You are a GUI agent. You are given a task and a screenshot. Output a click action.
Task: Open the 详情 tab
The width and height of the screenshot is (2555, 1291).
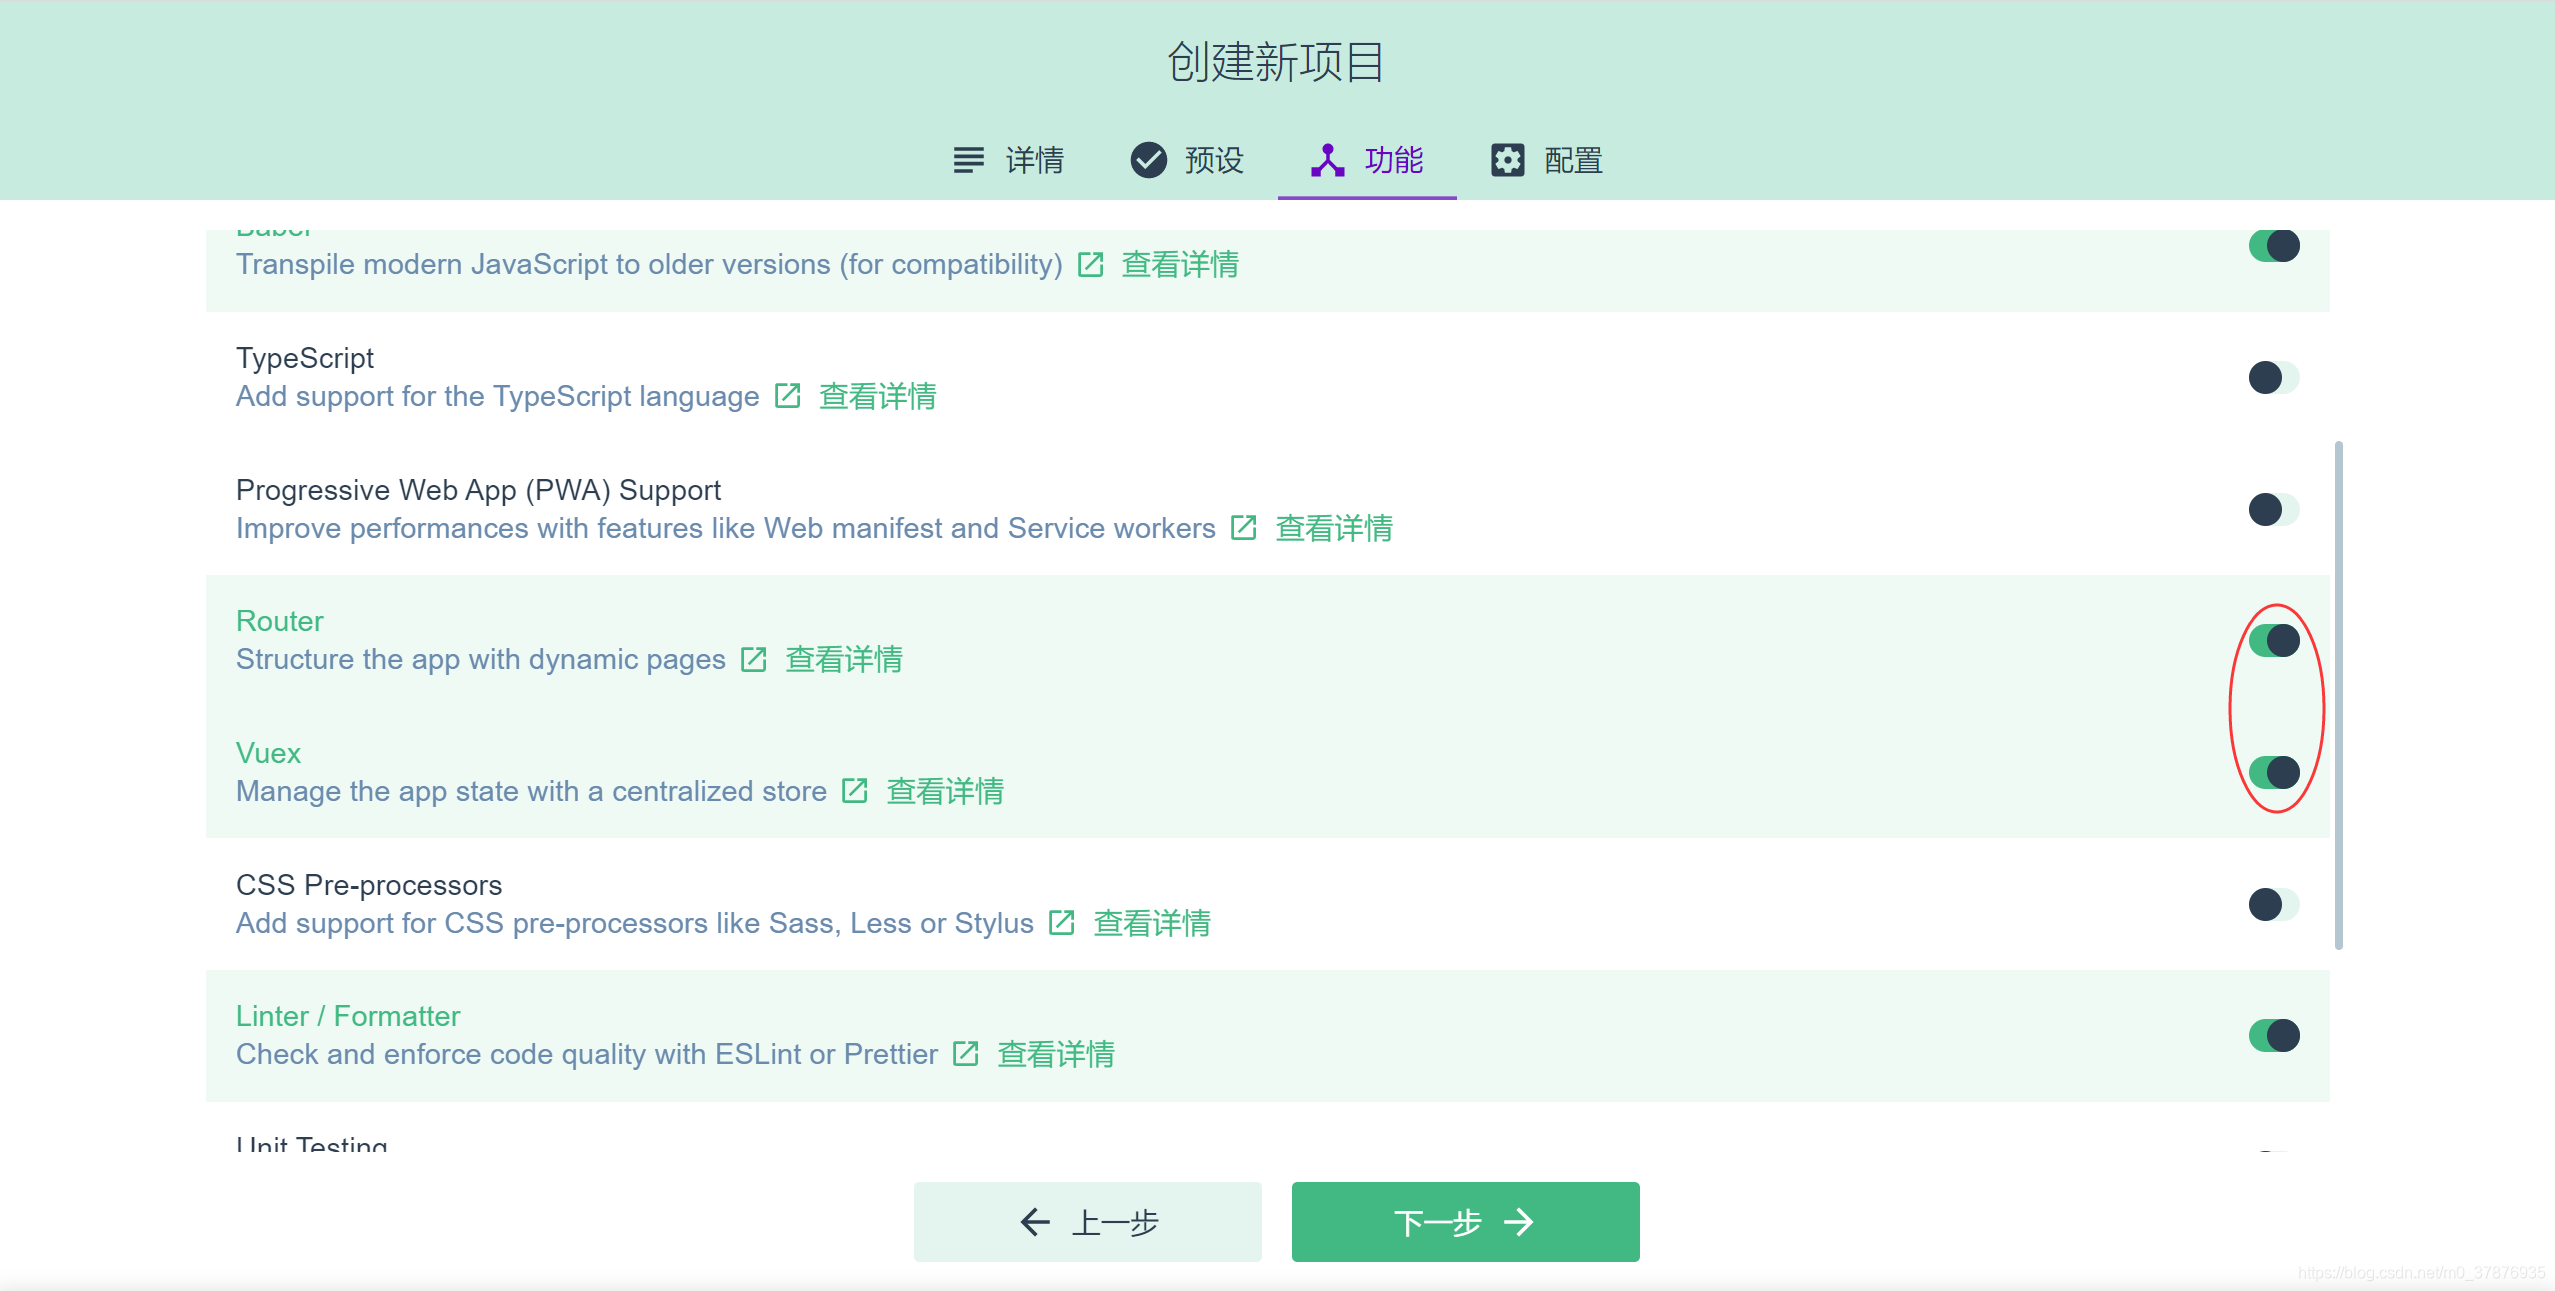click(x=1009, y=160)
